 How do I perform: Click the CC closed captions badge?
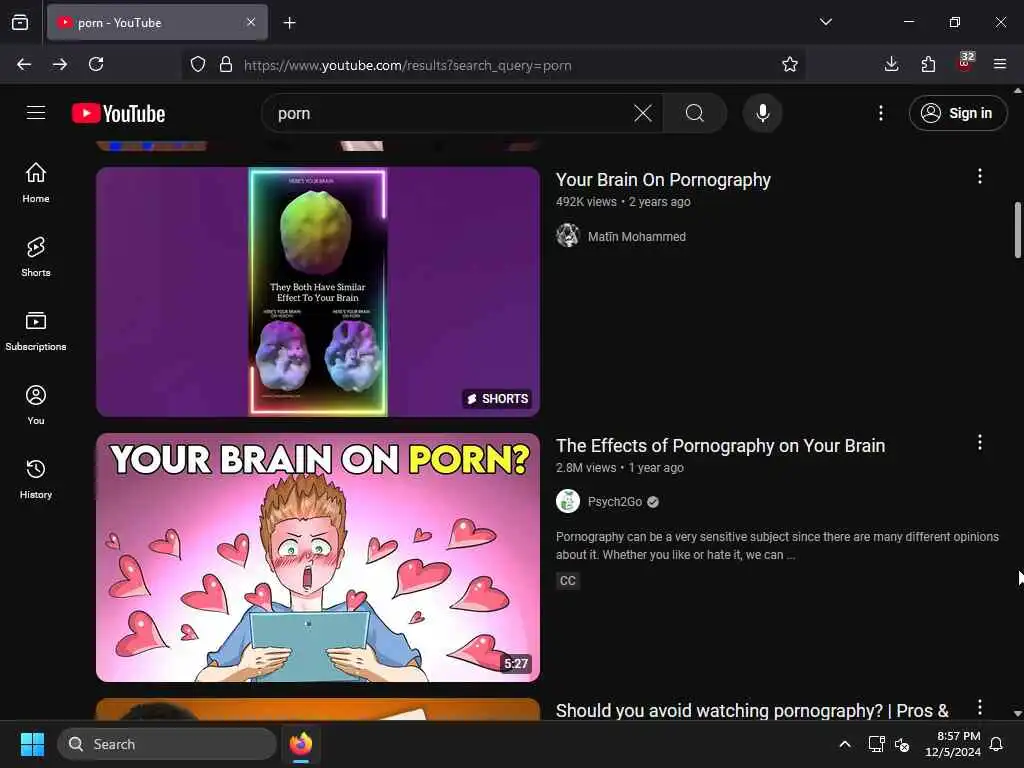click(x=568, y=581)
